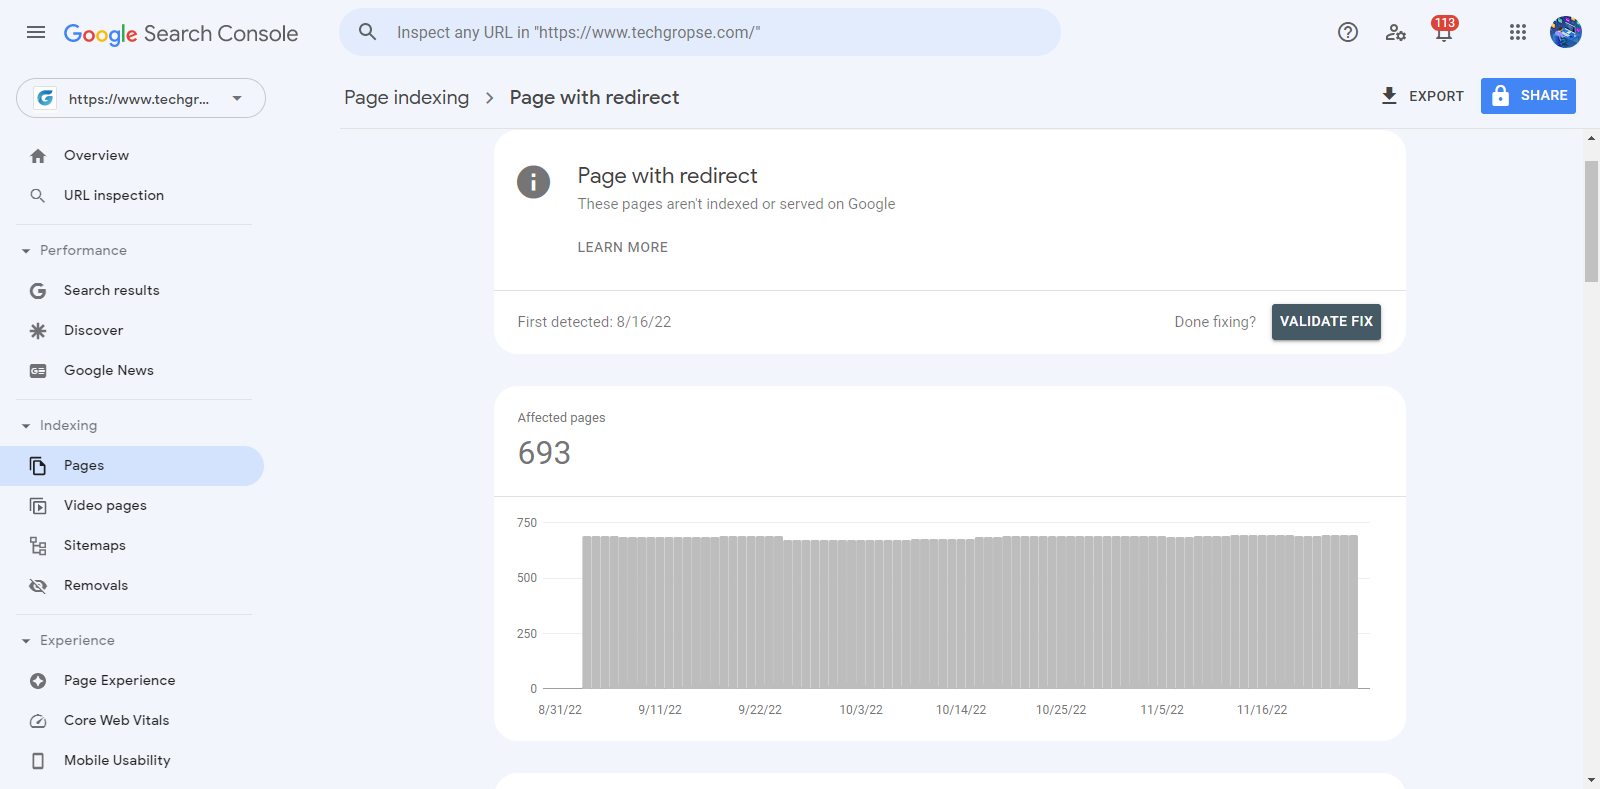Click the Discover asterisk icon

click(38, 331)
